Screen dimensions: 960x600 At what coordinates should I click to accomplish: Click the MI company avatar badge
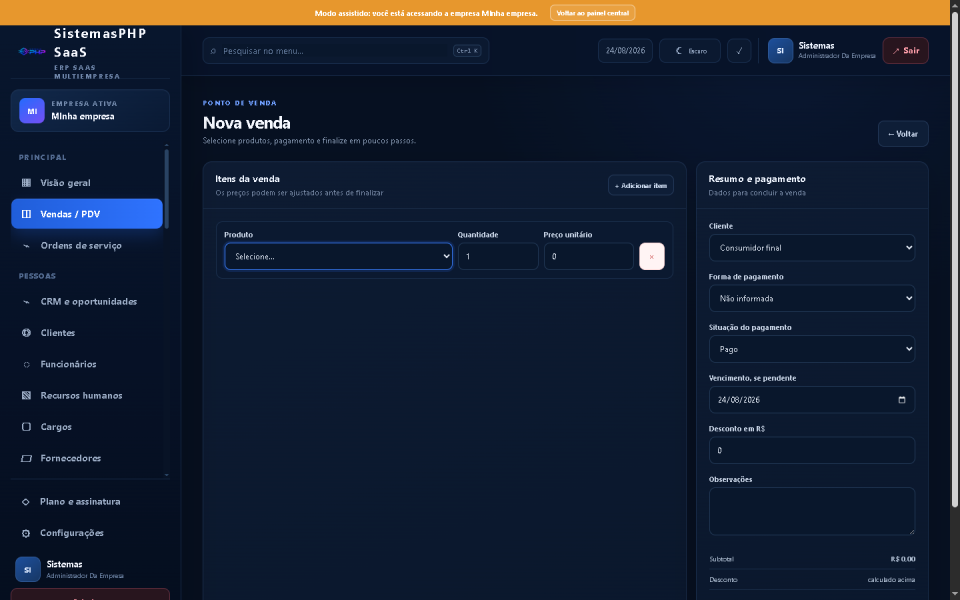coord(32,111)
